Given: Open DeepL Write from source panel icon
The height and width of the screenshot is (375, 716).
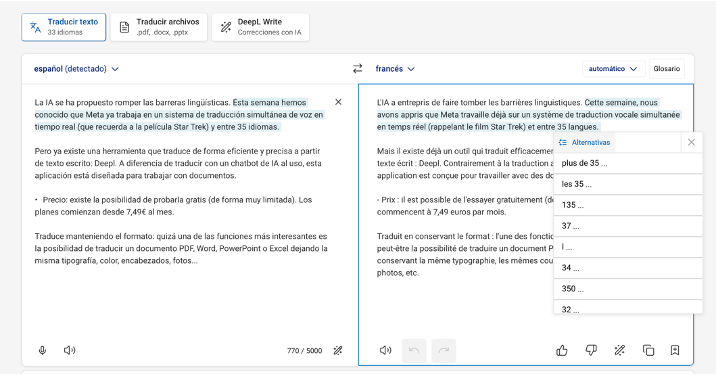Looking at the screenshot, I should pyautogui.click(x=338, y=350).
